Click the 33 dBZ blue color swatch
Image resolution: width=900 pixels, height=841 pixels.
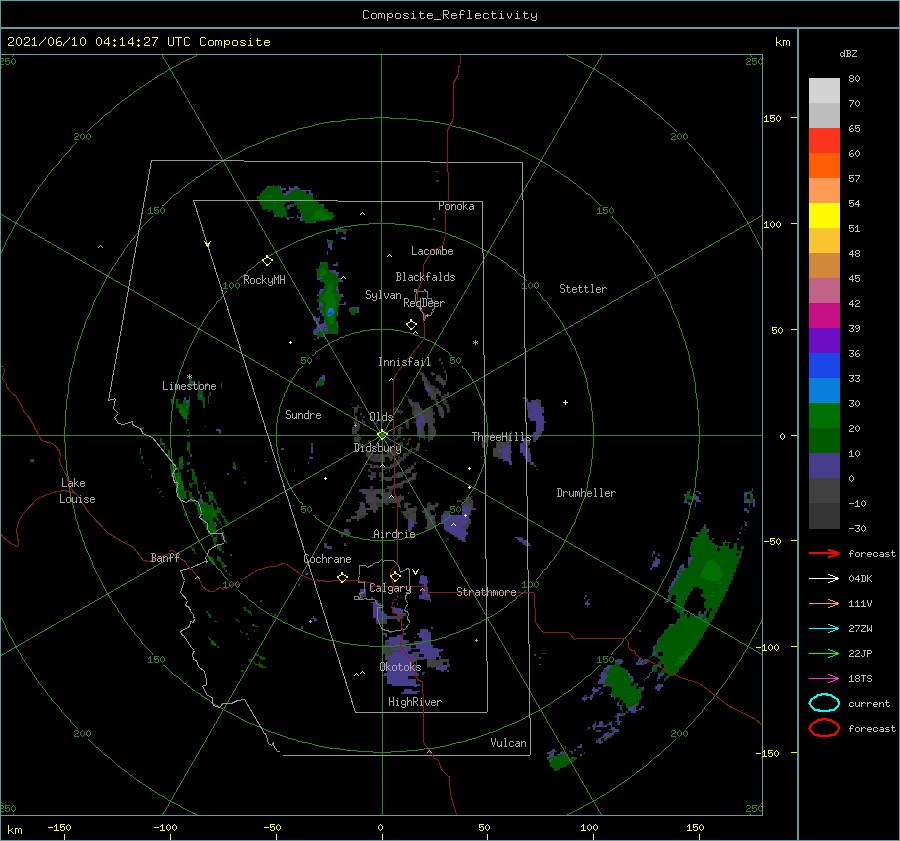point(824,366)
